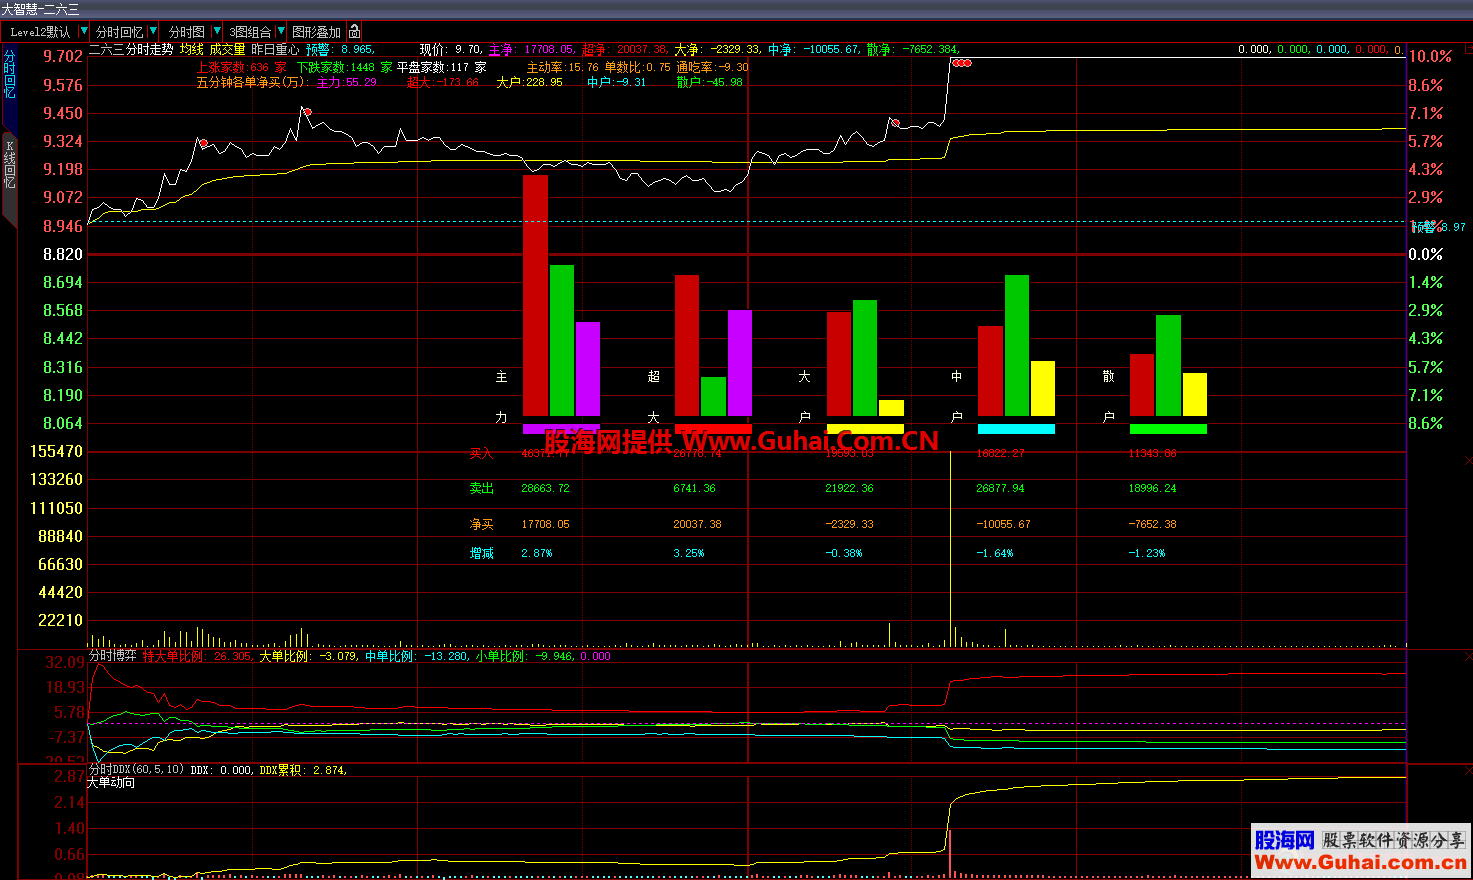Click the 分时DDX(60,5,10) indicator title

pos(137,770)
